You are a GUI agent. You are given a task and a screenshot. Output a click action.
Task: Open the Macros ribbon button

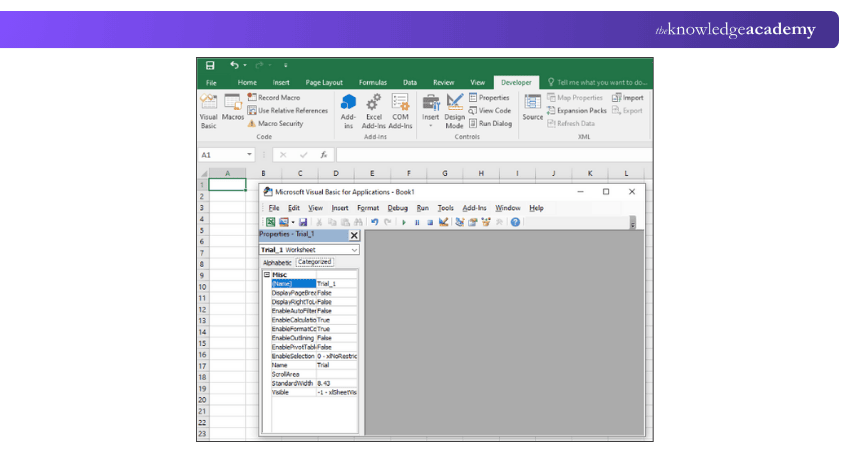(x=232, y=108)
